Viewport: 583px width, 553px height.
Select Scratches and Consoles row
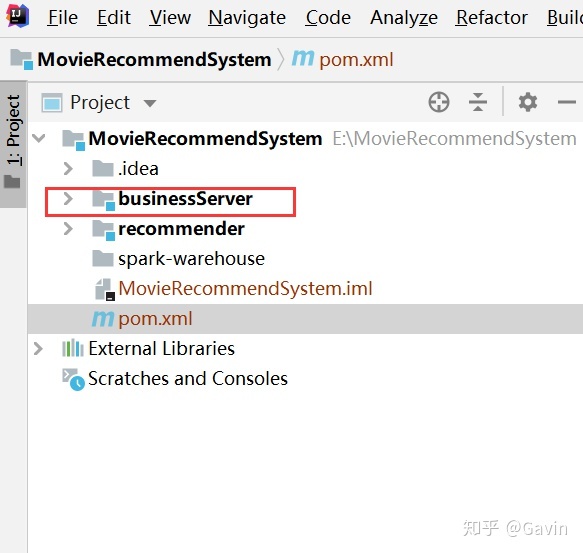tap(305, 379)
